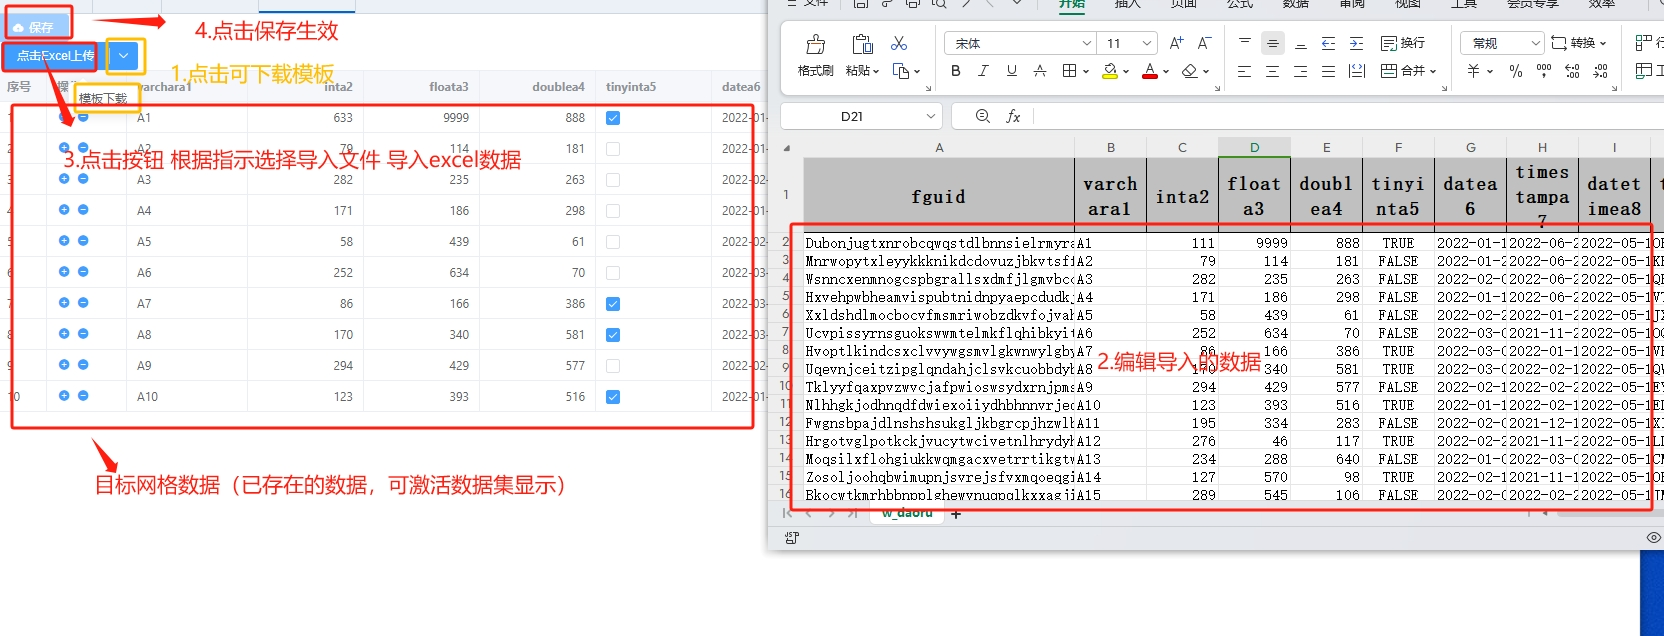Click the Format Painter (格式刷) icon
The width and height of the screenshot is (1664, 636).
(815, 45)
